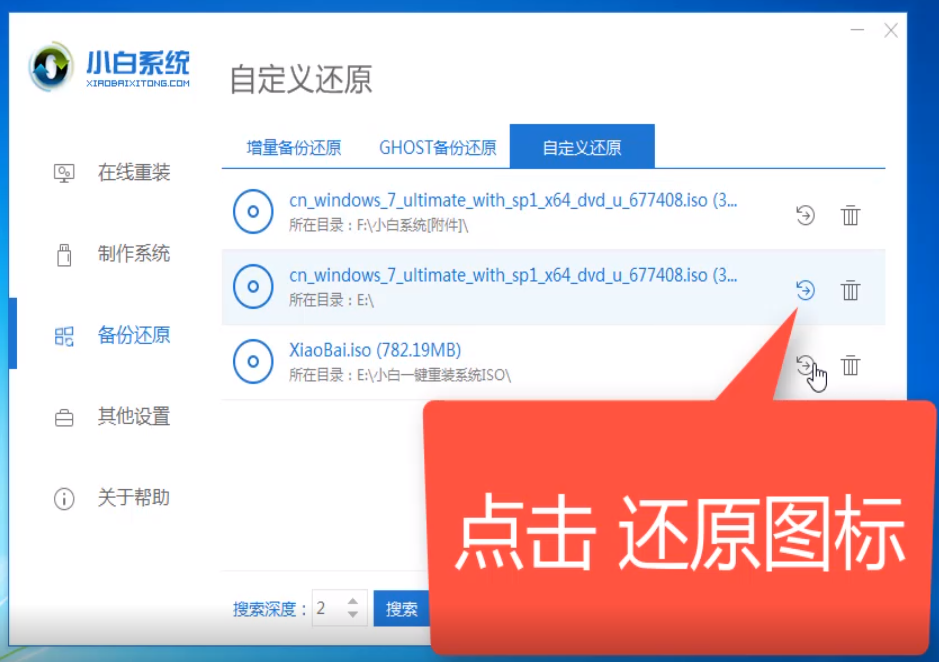Click the trash icon to delete XiaoBai.iso
Image resolution: width=939 pixels, height=662 pixels.
(850, 364)
